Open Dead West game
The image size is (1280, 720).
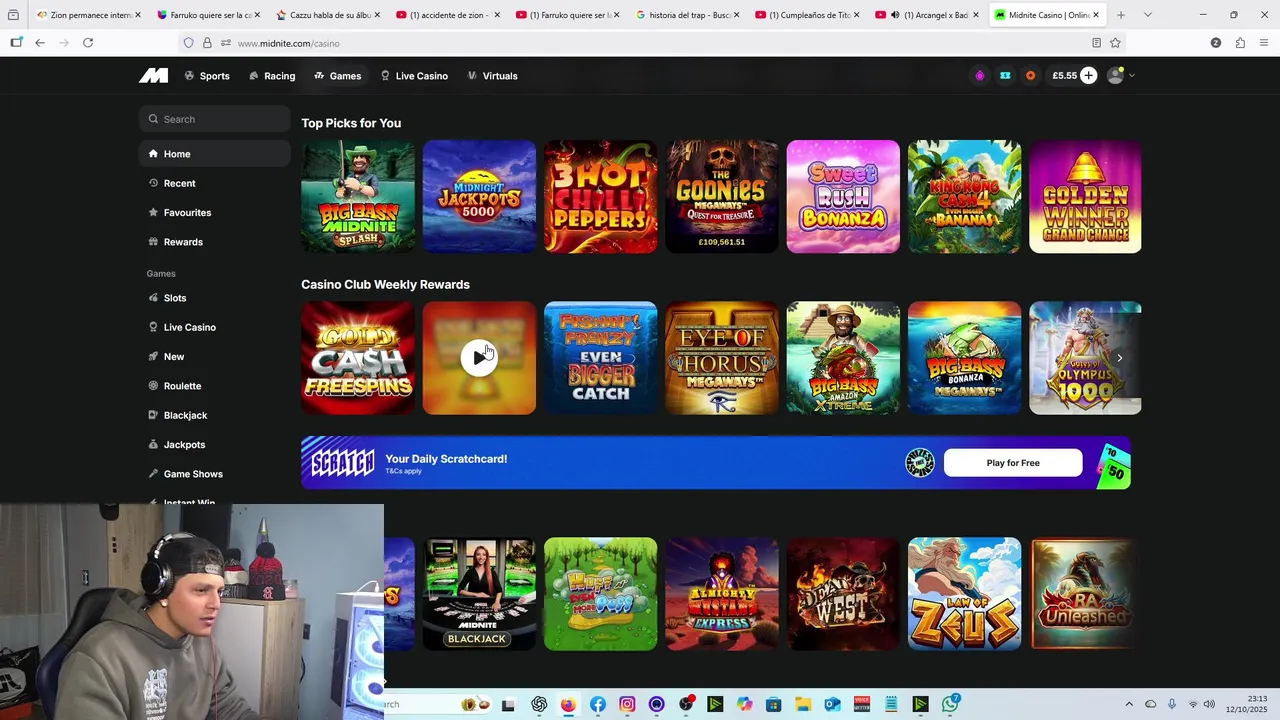click(843, 594)
